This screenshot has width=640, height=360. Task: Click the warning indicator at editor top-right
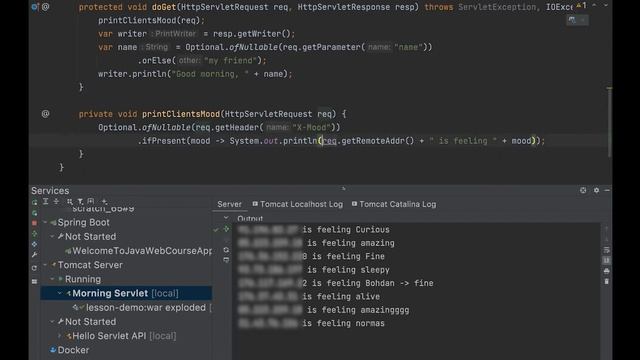[581, 6]
